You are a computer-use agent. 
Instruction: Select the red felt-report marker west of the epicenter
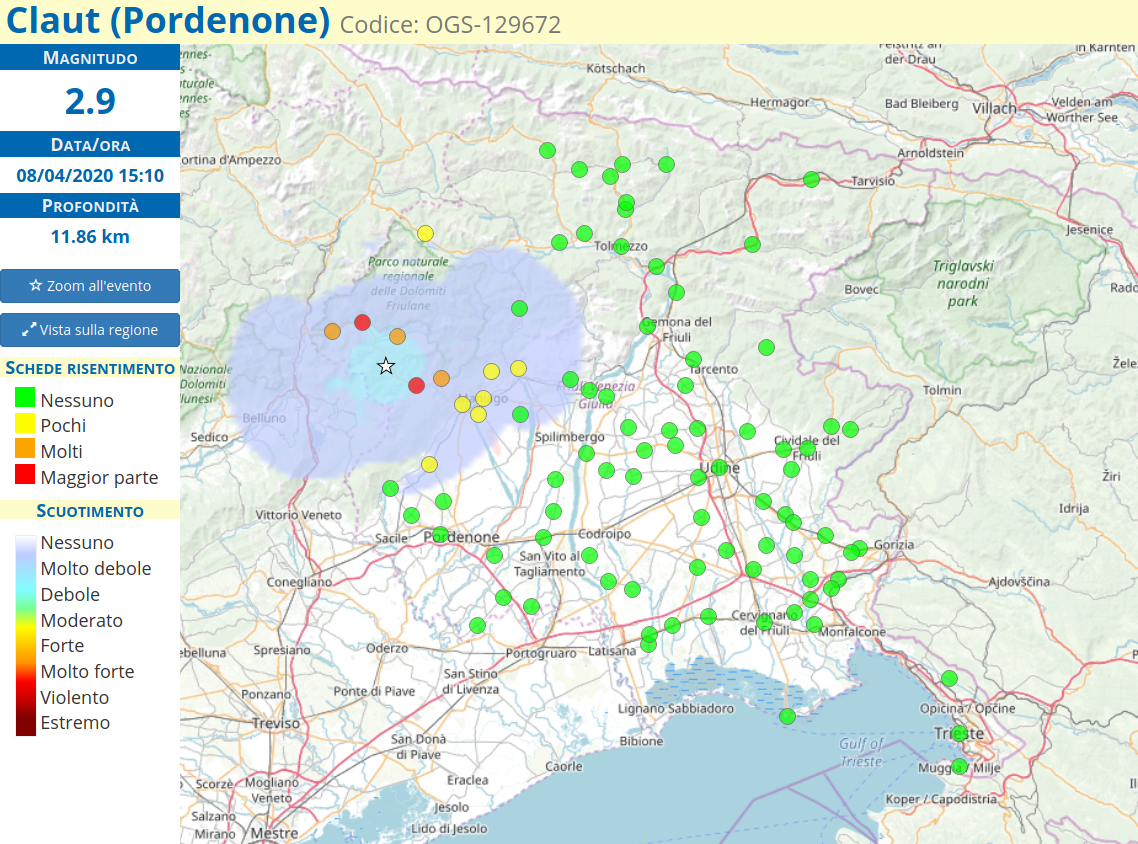(362, 323)
